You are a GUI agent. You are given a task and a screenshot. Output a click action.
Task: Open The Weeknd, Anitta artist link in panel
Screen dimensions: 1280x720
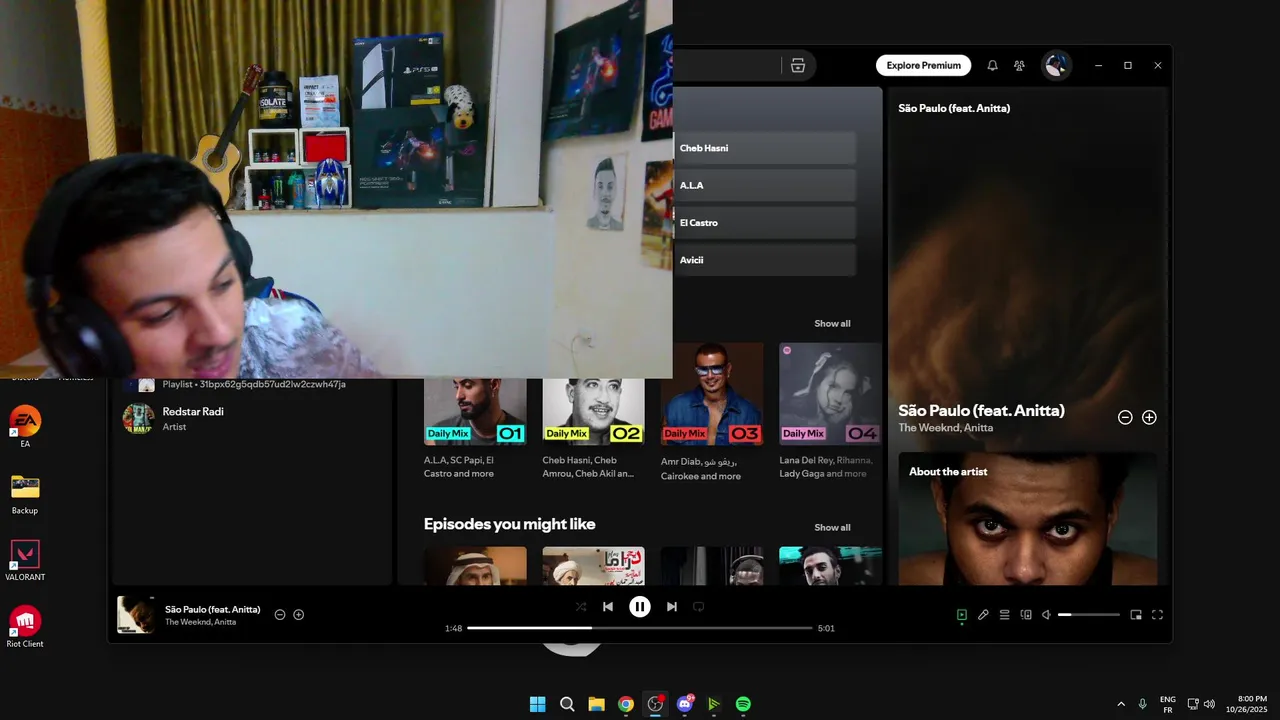945,428
